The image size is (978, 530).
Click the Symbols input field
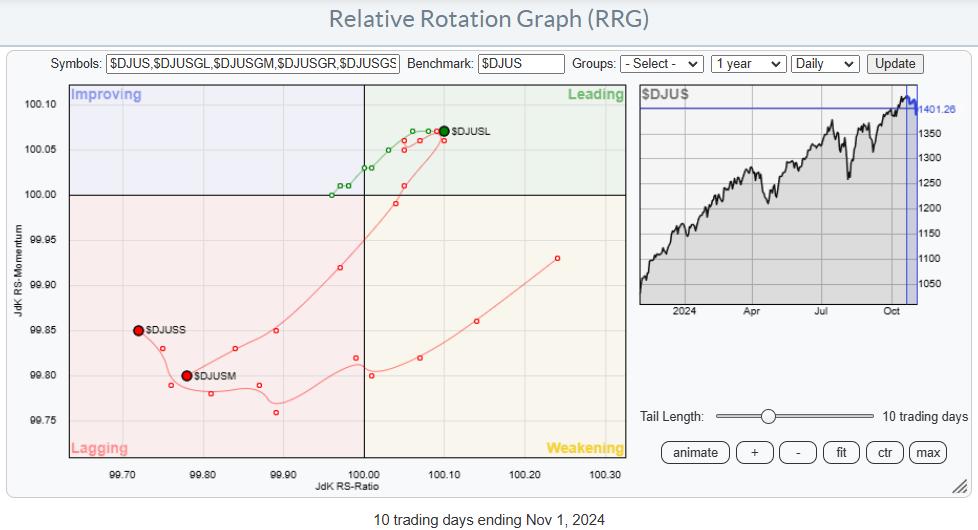[x=253, y=63]
